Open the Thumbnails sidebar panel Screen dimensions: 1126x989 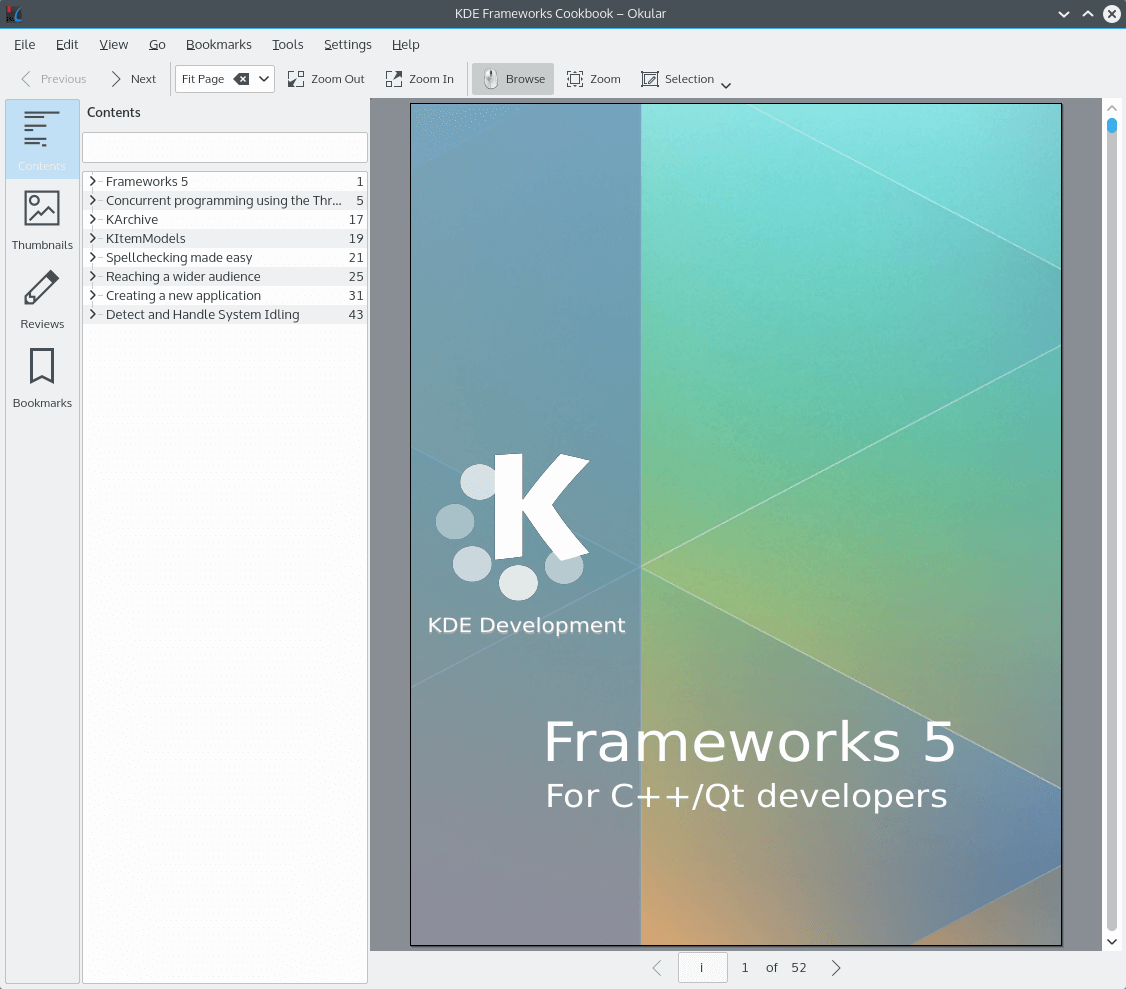(42, 219)
